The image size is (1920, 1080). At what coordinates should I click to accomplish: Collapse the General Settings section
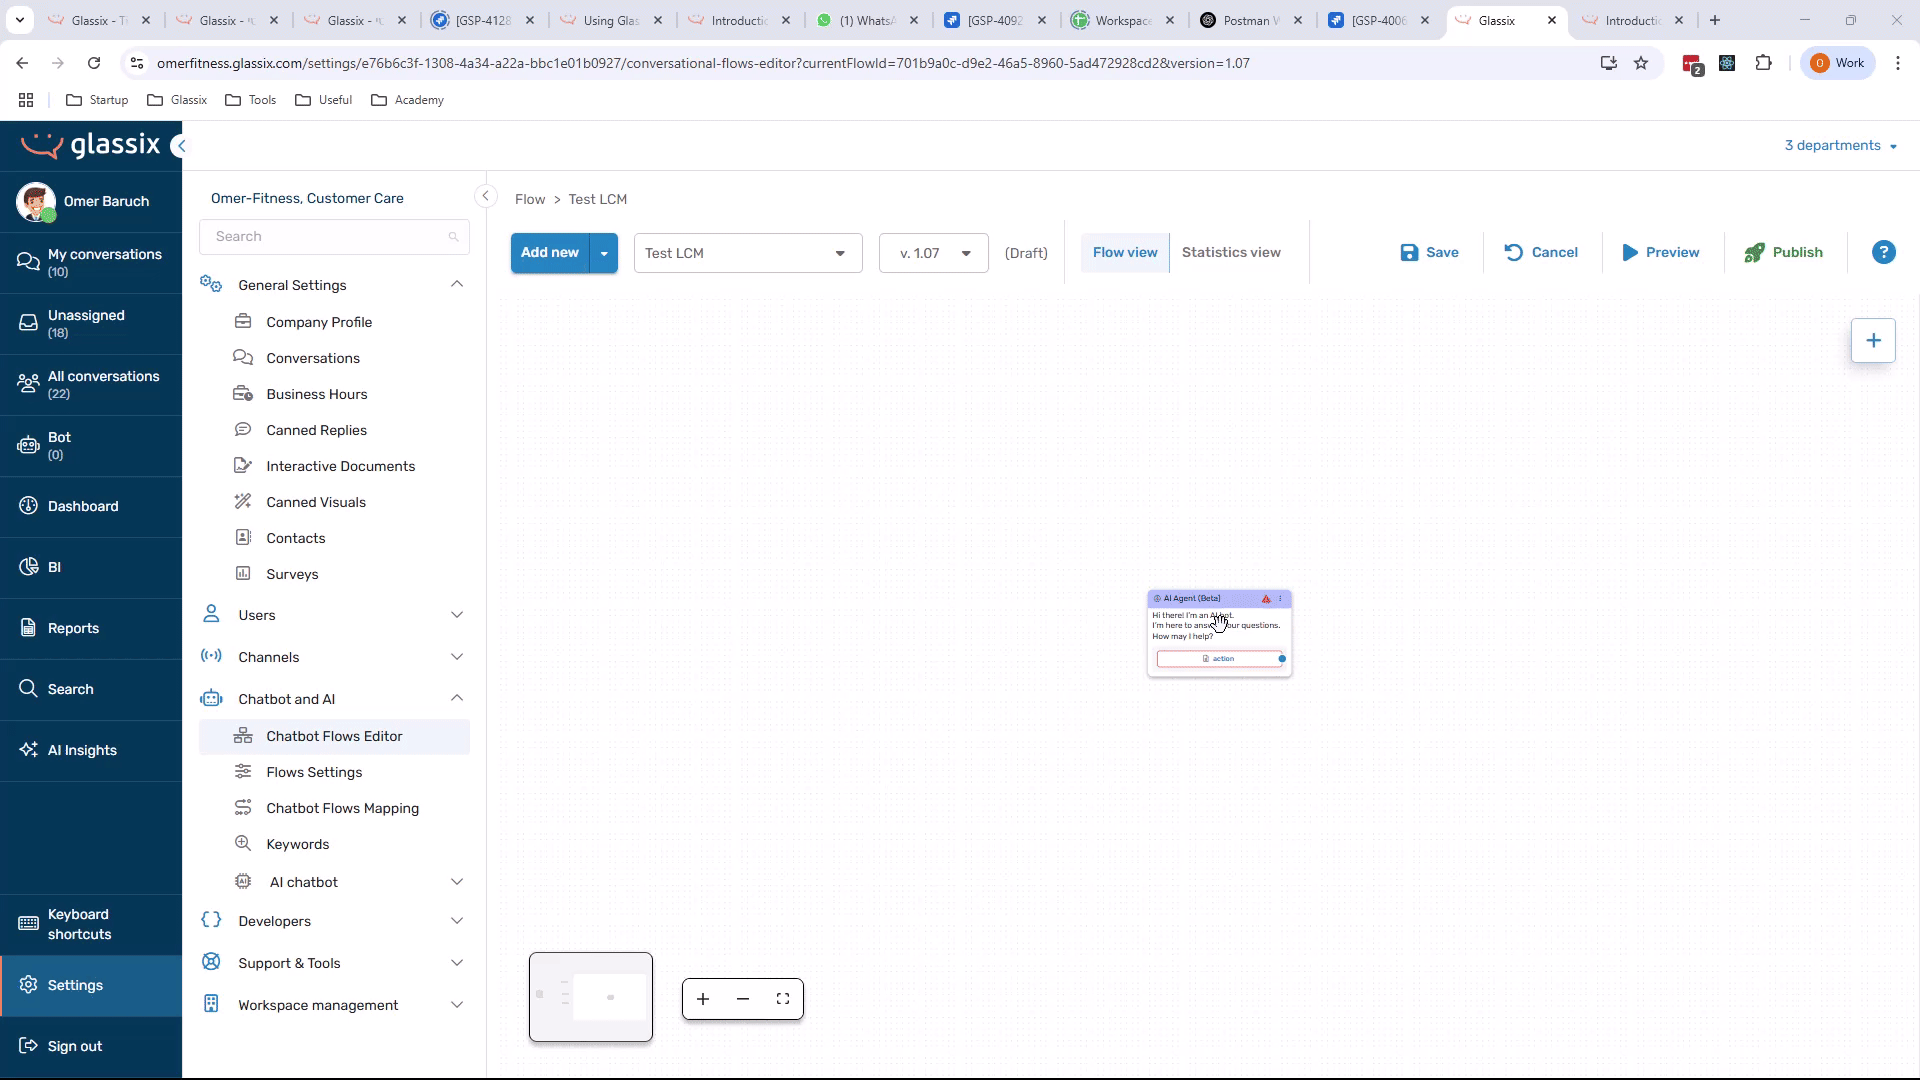(x=457, y=285)
